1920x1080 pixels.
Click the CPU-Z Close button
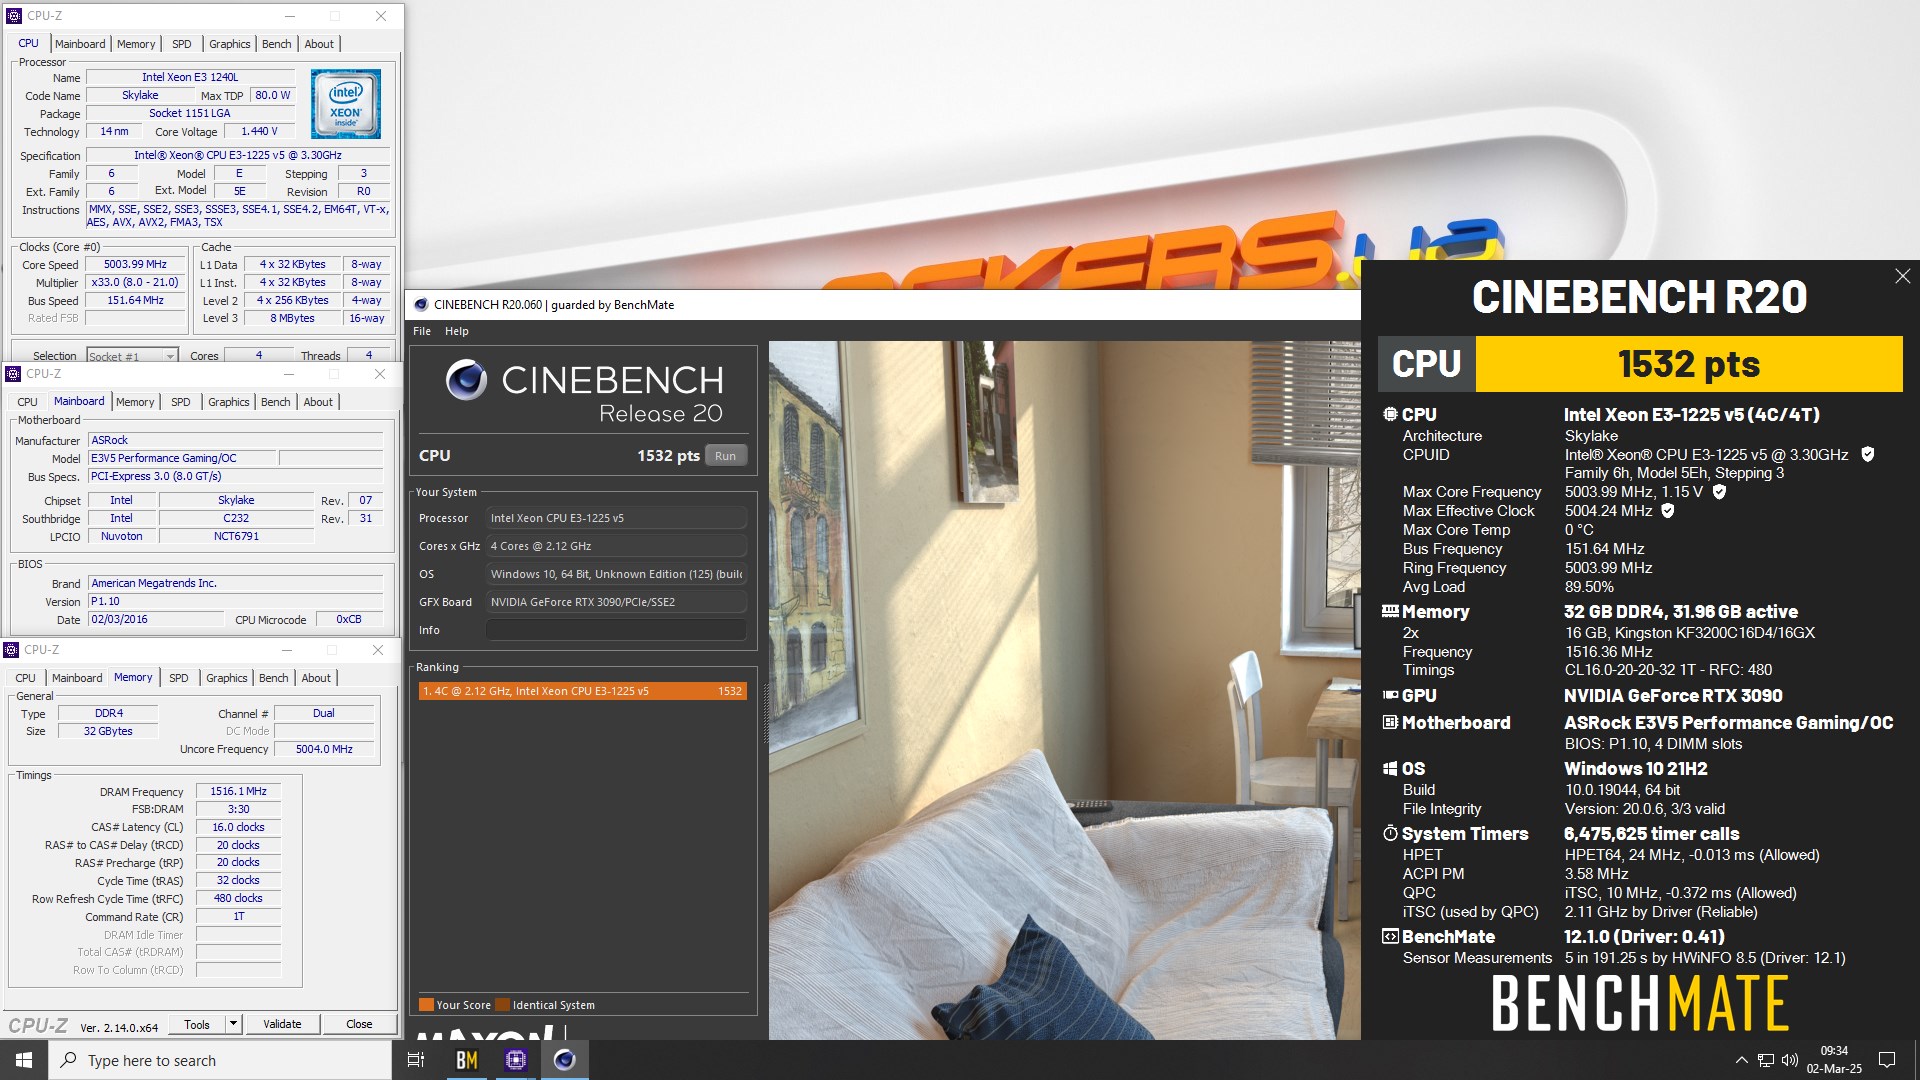click(359, 1024)
